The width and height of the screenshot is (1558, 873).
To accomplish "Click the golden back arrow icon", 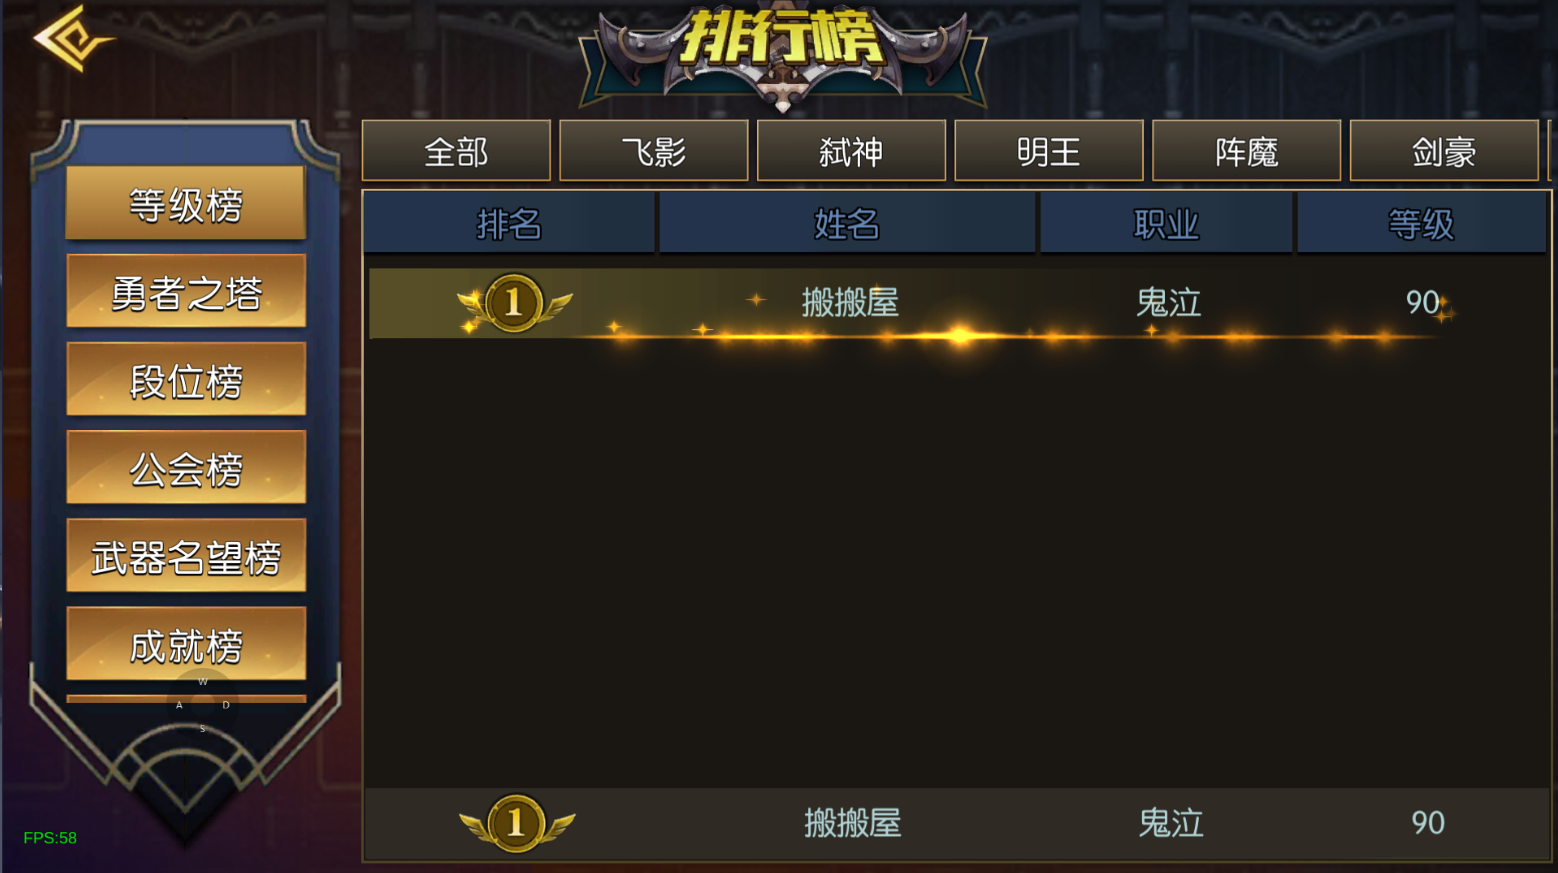I will [73, 38].
